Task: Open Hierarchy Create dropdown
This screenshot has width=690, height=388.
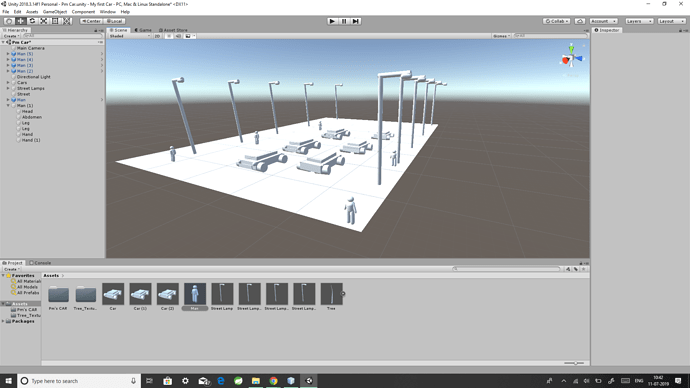Action: point(11,36)
